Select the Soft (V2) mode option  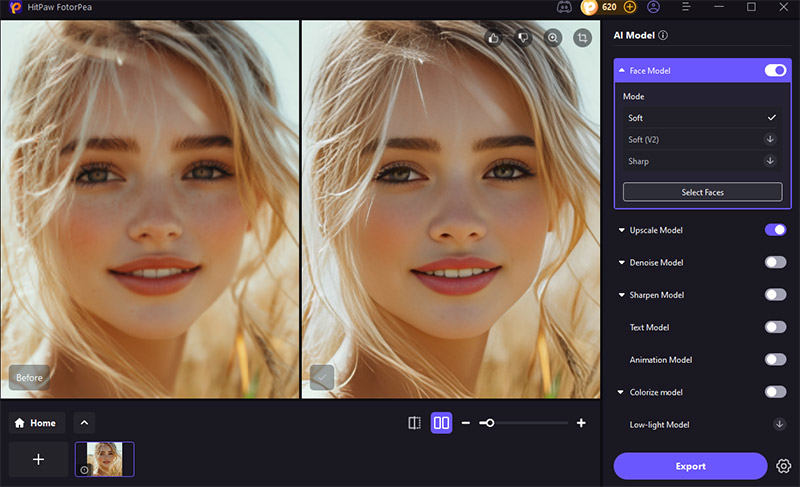(x=702, y=139)
